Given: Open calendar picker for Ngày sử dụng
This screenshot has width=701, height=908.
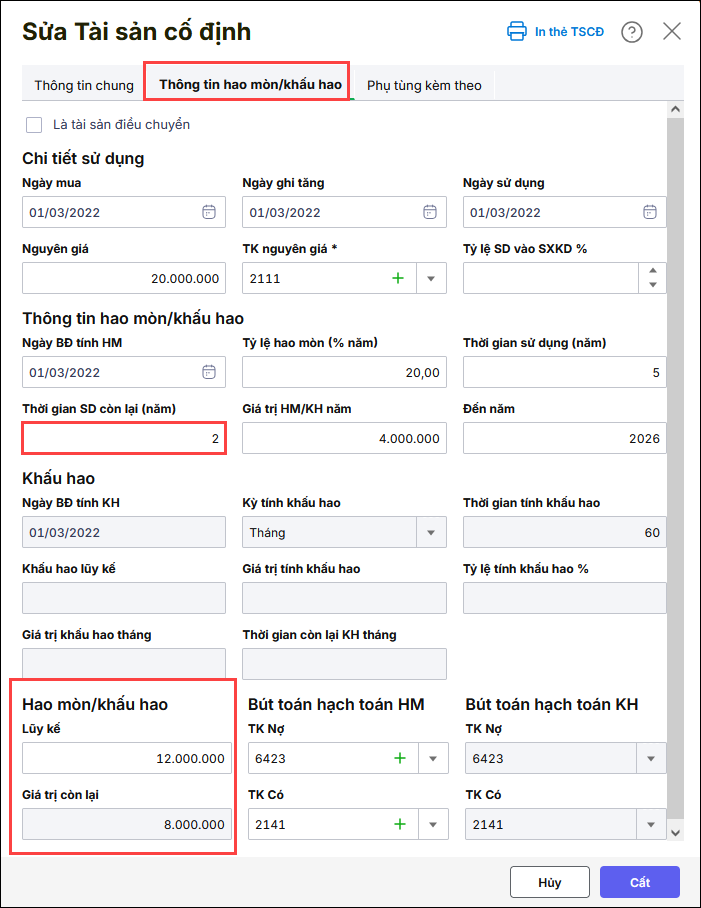Looking at the screenshot, I should pos(650,212).
